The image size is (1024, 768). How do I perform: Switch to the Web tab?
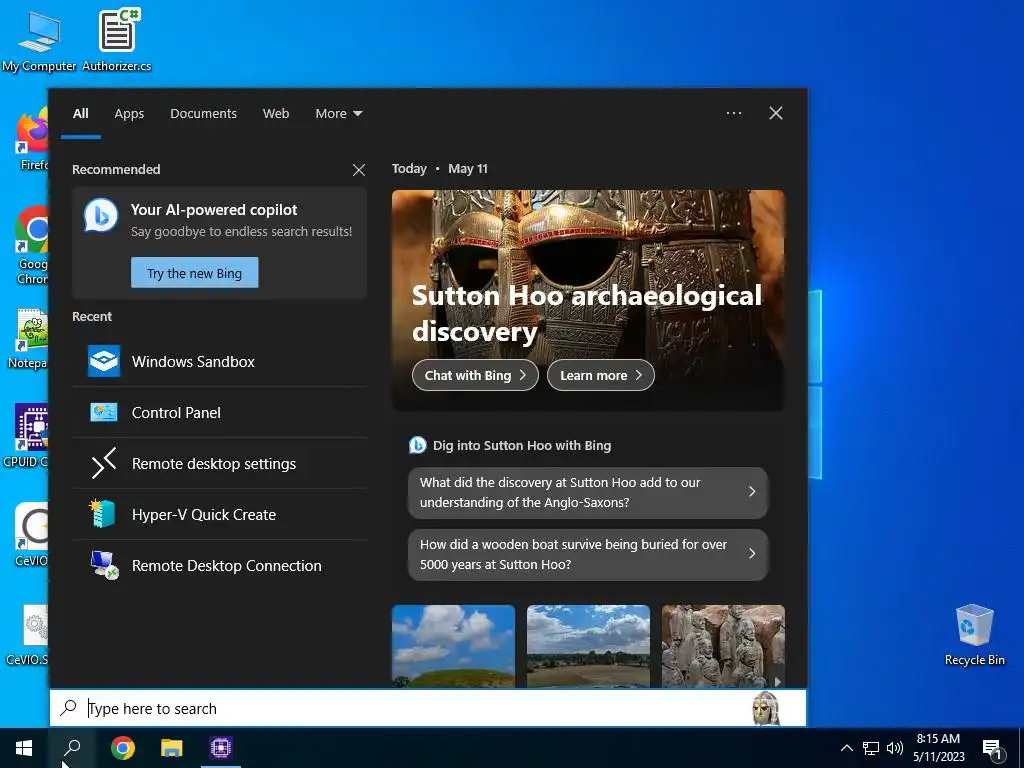[276, 114]
